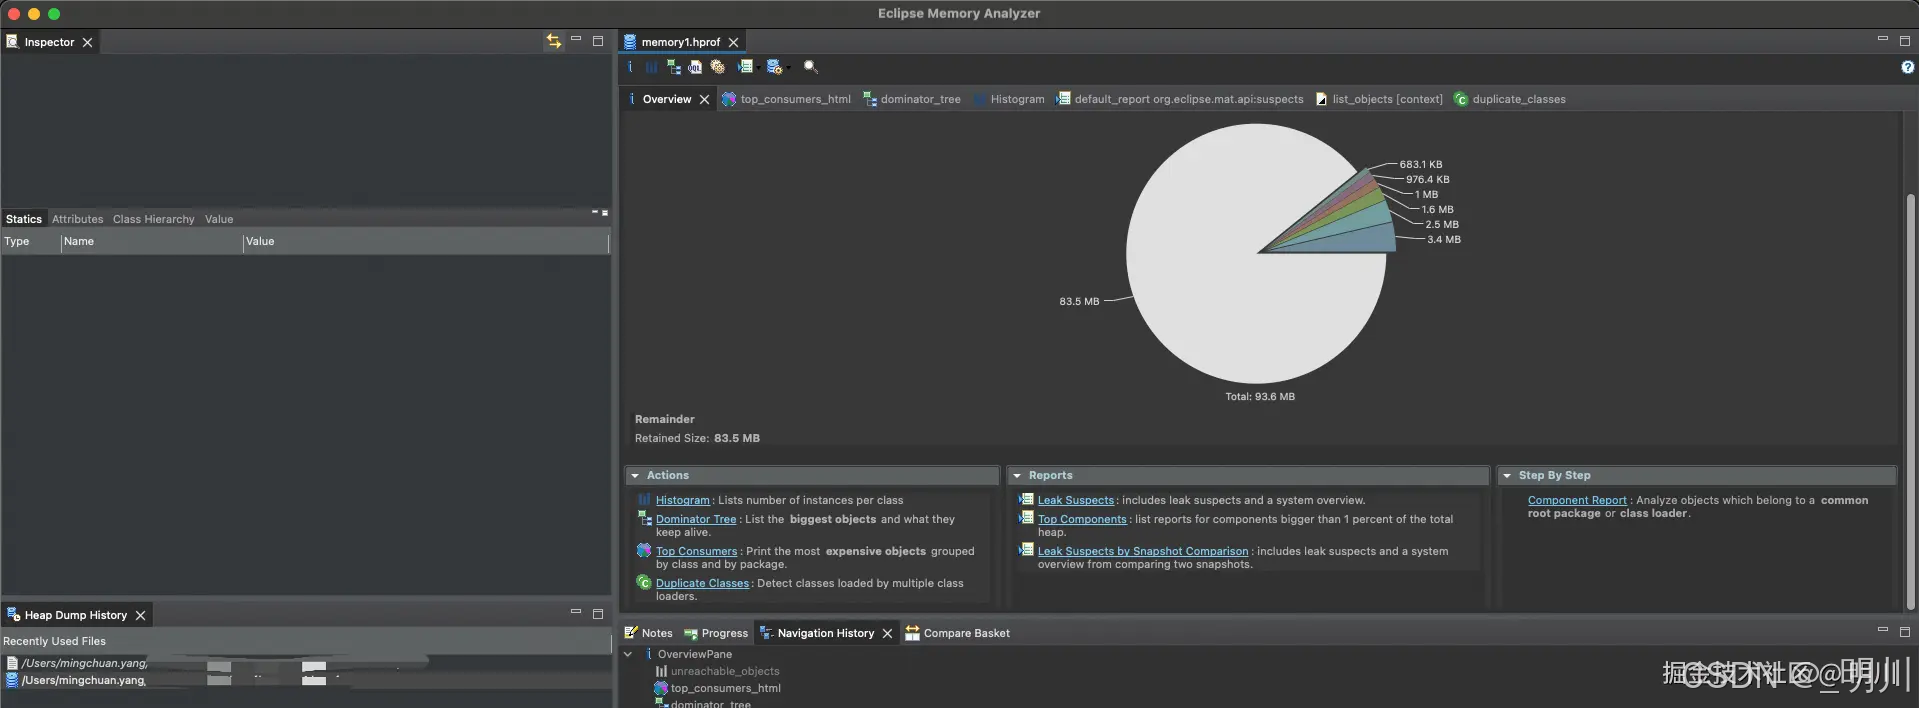This screenshot has height=708, width=1919.
Task: Open the OQL query editor
Action: 695,67
